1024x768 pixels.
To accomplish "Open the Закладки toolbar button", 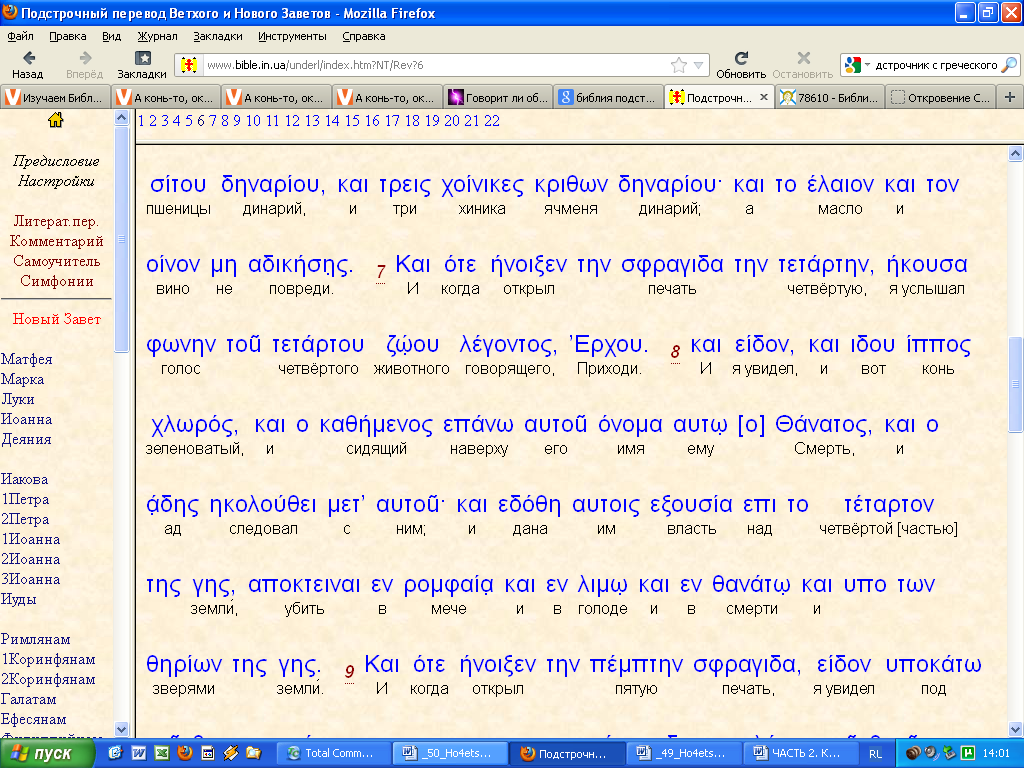I will (142, 65).
